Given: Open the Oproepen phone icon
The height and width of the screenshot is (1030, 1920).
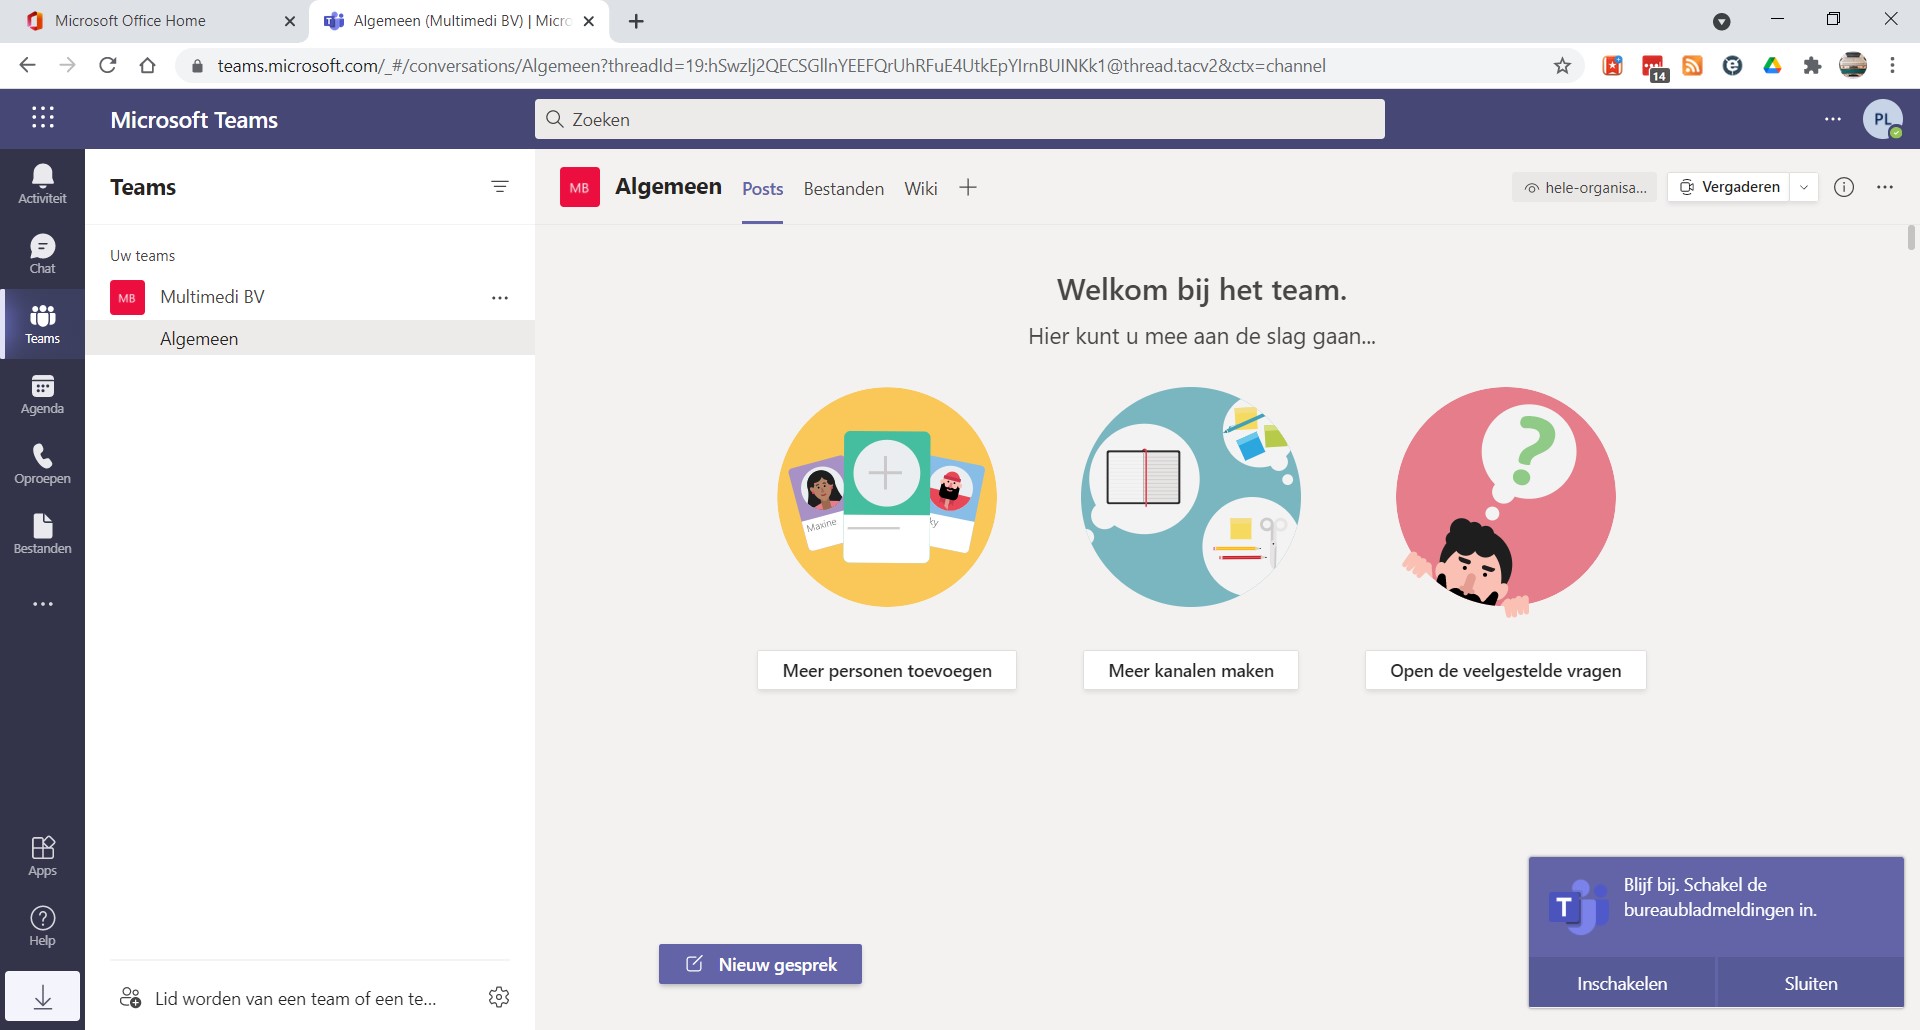Looking at the screenshot, I should 42,464.
